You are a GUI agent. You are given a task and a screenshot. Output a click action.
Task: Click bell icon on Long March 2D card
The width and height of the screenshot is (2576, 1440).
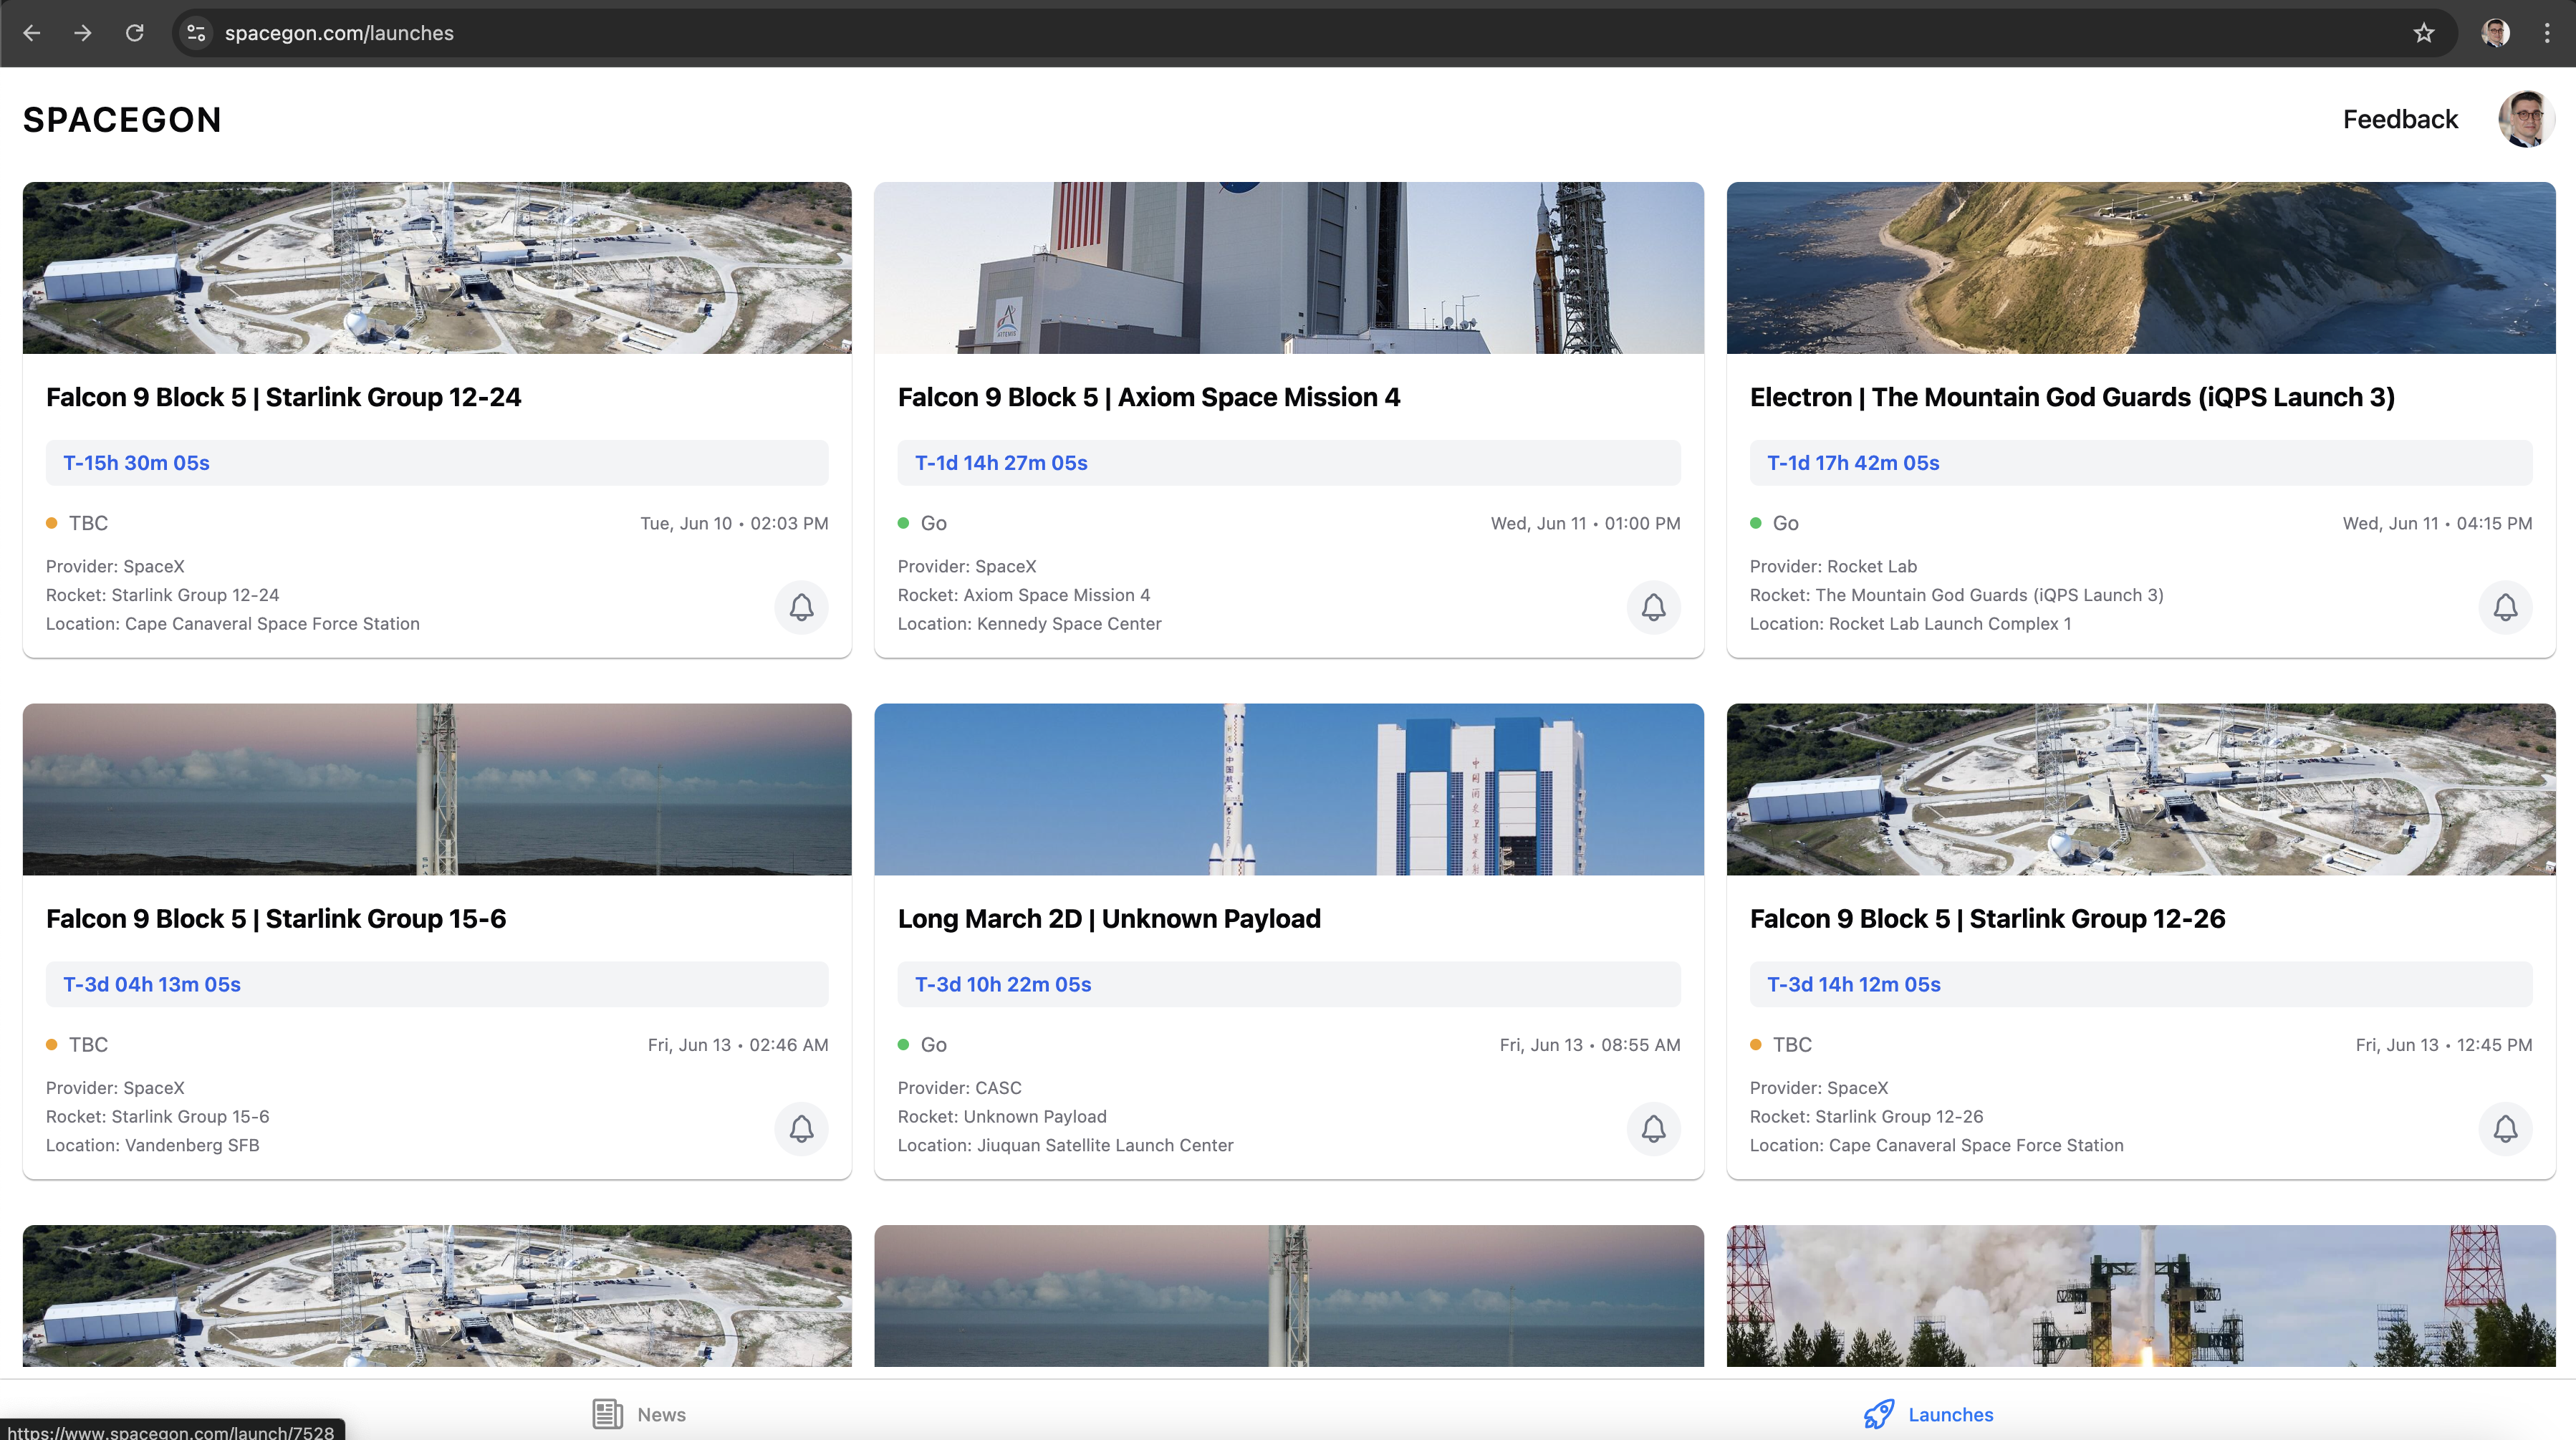pyautogui.click(x=1653, y=1129)
